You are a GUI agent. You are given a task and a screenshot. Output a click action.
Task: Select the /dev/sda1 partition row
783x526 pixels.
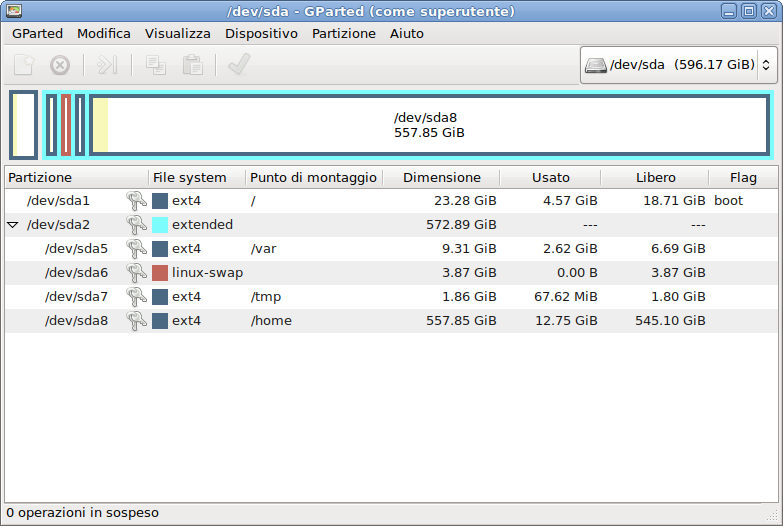pyautogui.click(x=392, y=201)
